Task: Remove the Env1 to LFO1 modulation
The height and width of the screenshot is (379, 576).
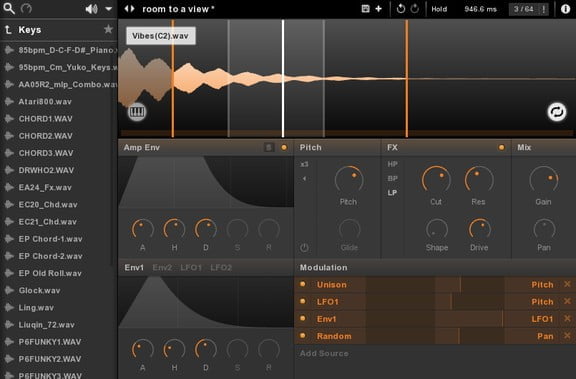Action: (x=567, y=318)
